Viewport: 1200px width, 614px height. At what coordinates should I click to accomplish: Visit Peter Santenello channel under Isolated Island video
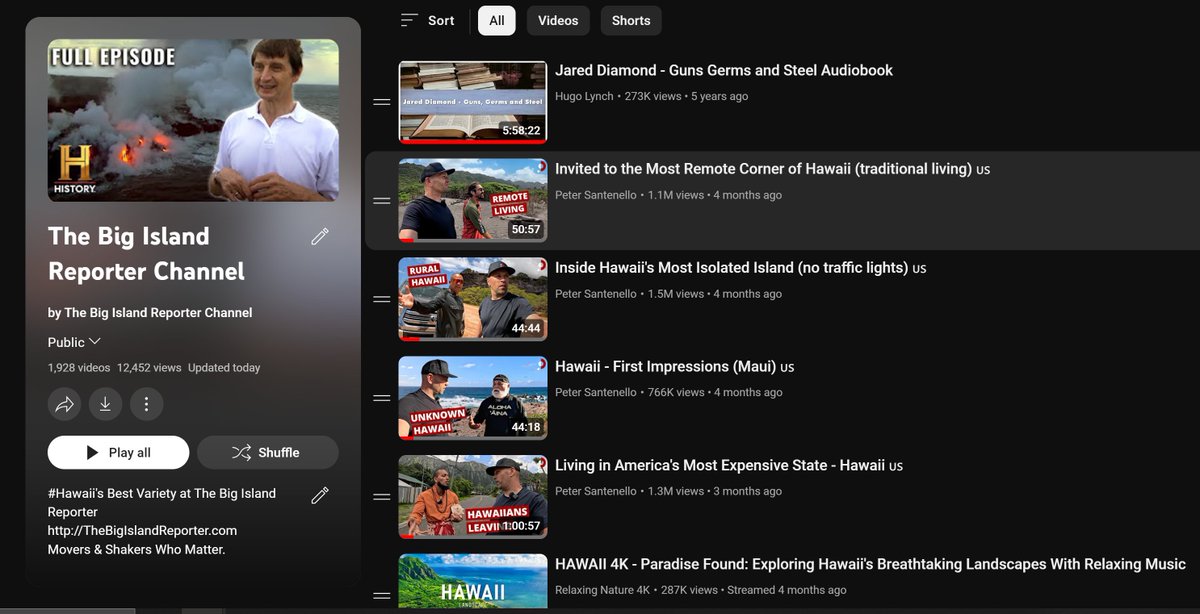tap(596, 294)
